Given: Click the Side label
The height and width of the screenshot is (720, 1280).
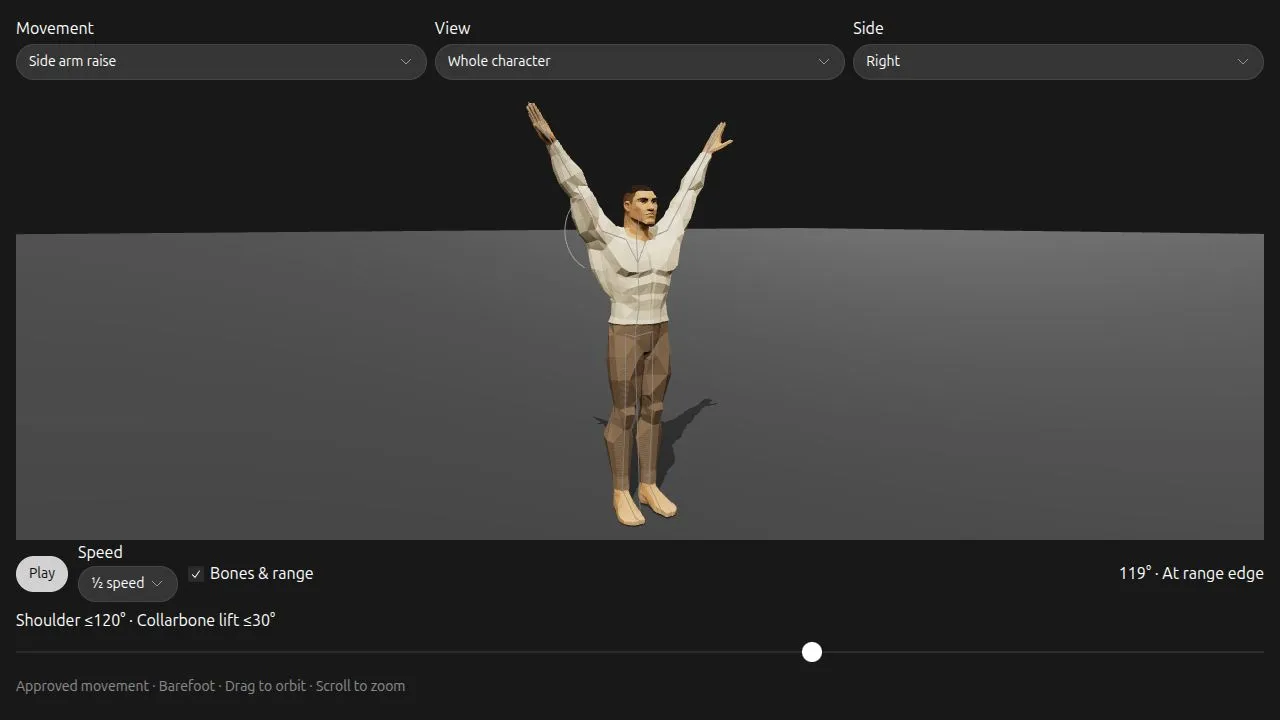Looking at the screenshot, I should [868, 28].
